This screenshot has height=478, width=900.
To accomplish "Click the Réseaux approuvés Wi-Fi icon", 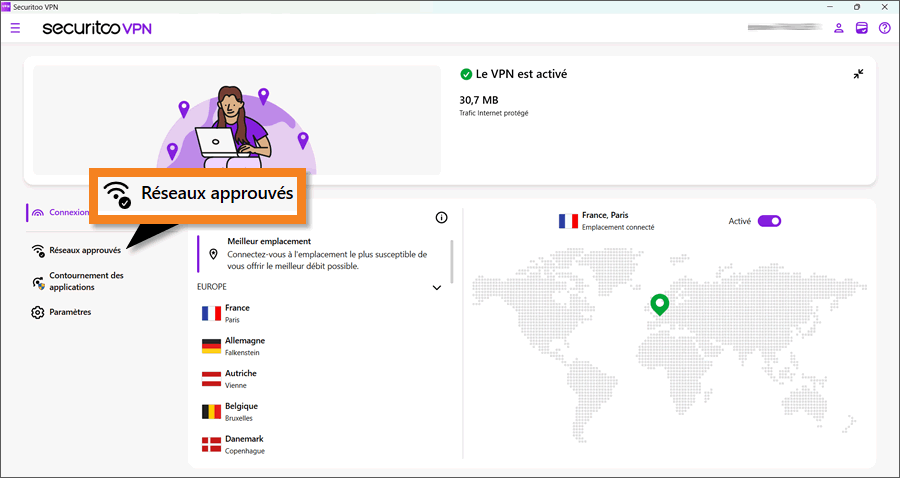I will (38, 250).
